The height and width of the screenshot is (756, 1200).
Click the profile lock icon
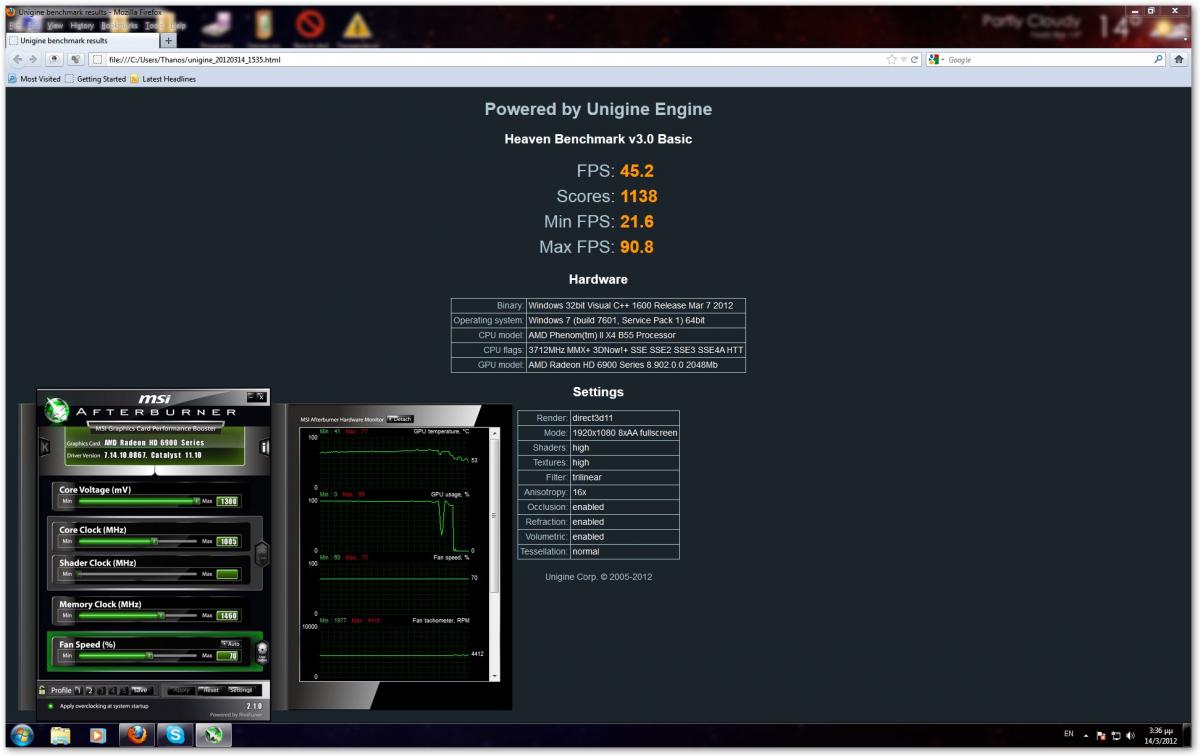(x=43, y=690)
